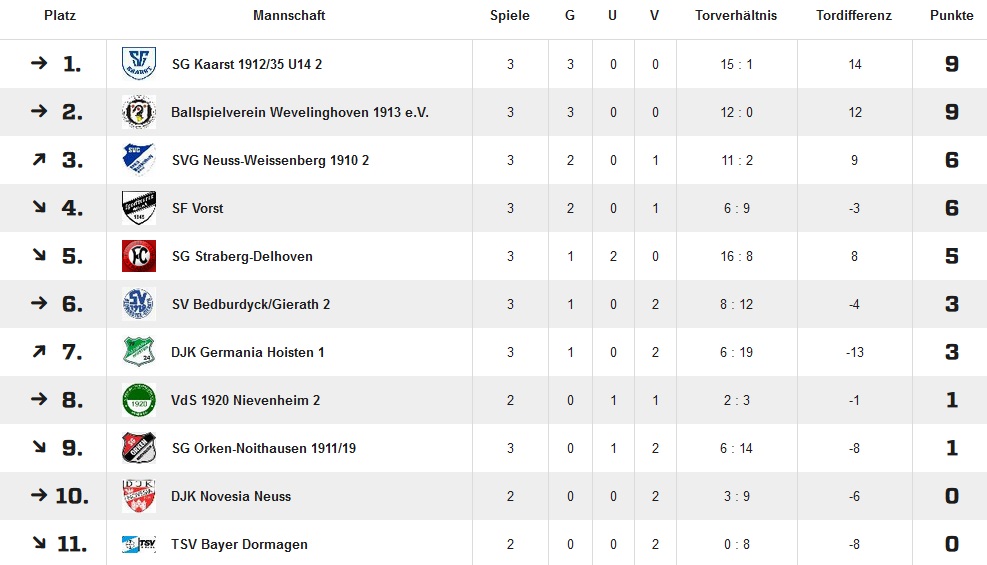This screenshot has width=987, height=565.
Task: Click SG Straberg-Delhoven team name
Action: point(242,257)
